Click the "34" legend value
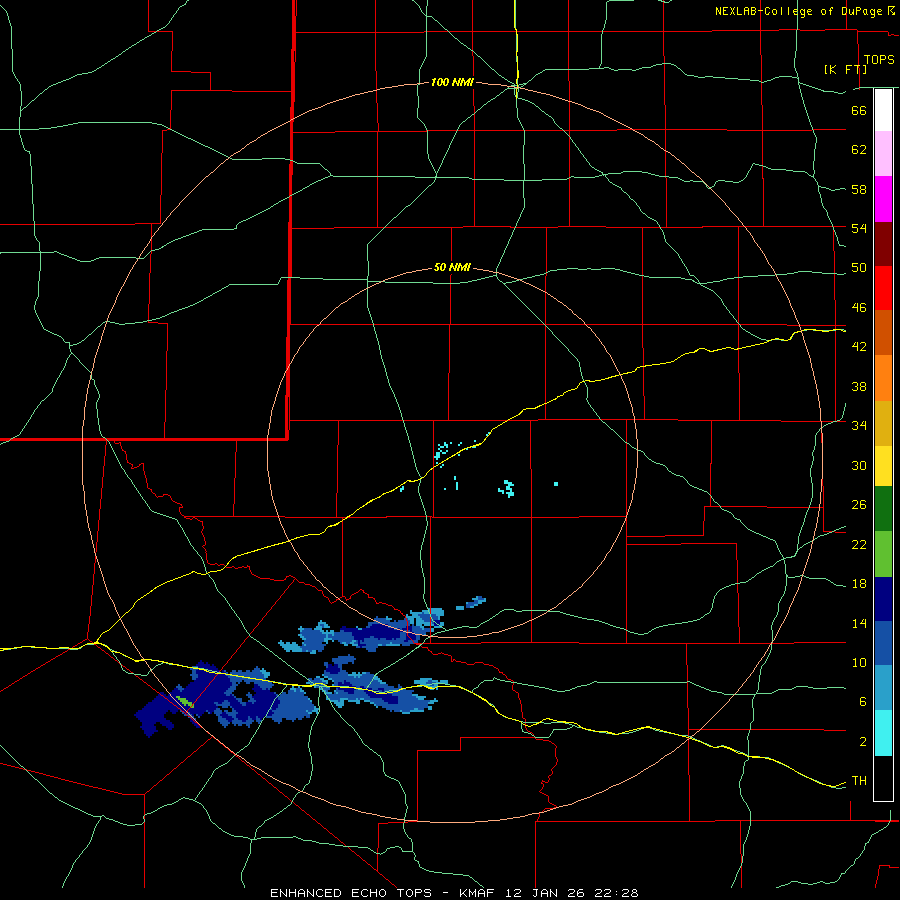The height and width of the screenshot is (900, 900). (x=859, y=426)
